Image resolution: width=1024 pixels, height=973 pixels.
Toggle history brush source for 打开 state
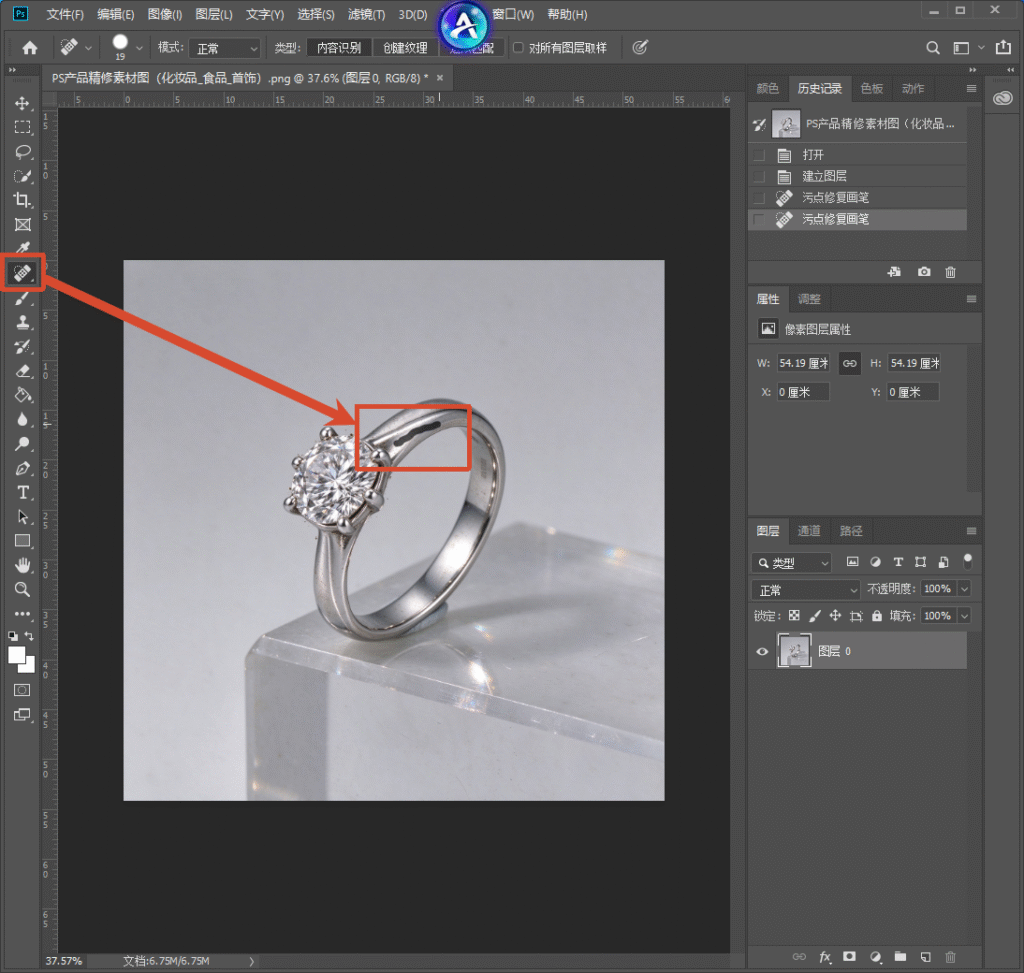point(759,155)
